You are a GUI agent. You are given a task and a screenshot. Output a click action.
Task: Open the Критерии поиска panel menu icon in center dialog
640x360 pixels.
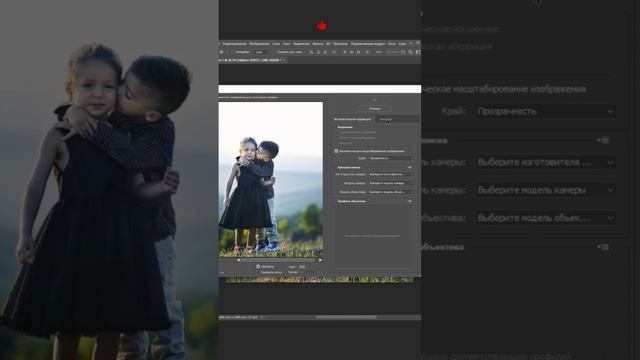[409, 167]
